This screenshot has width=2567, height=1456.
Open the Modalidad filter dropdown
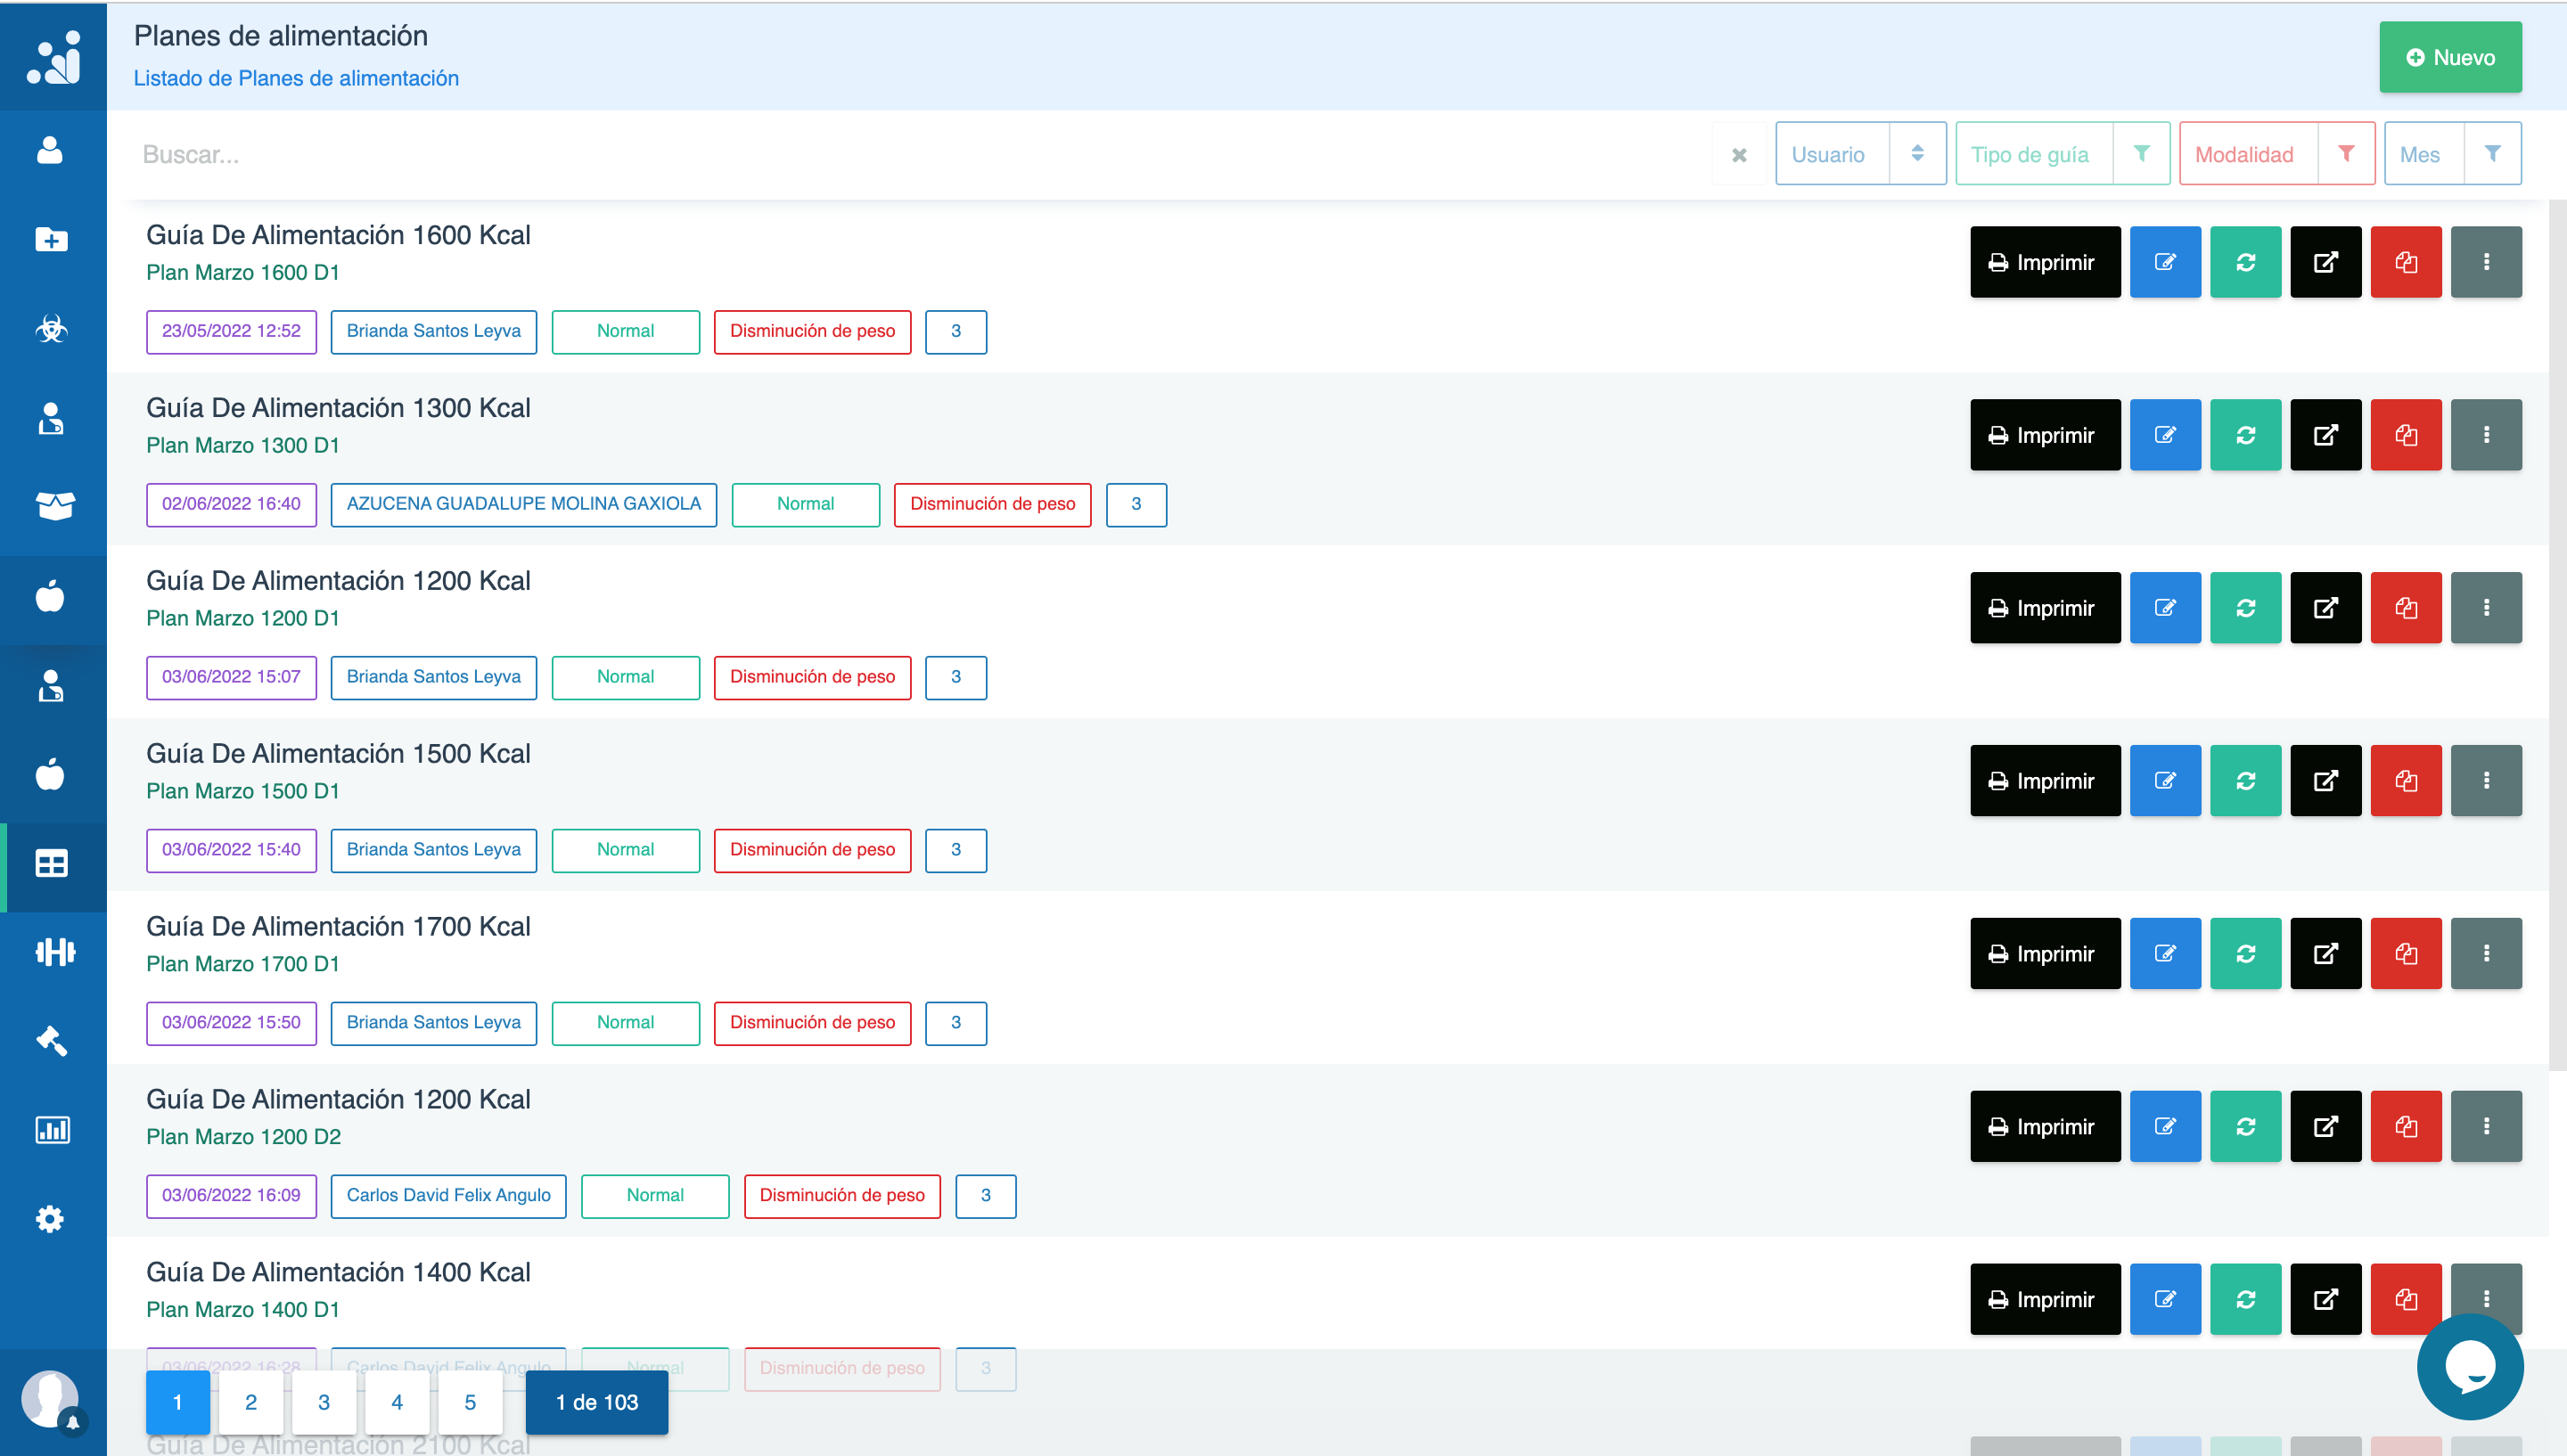tap(2276, 154)
